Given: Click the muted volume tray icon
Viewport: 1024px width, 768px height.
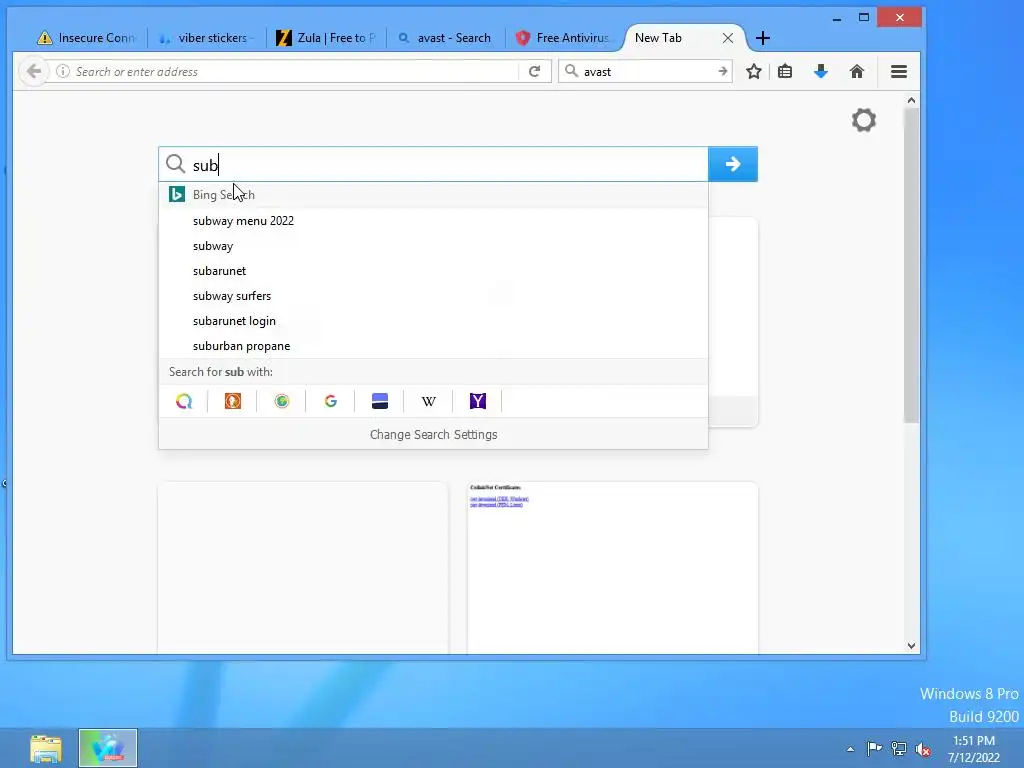Looking at the screenshot, I should tap(923, 749).
